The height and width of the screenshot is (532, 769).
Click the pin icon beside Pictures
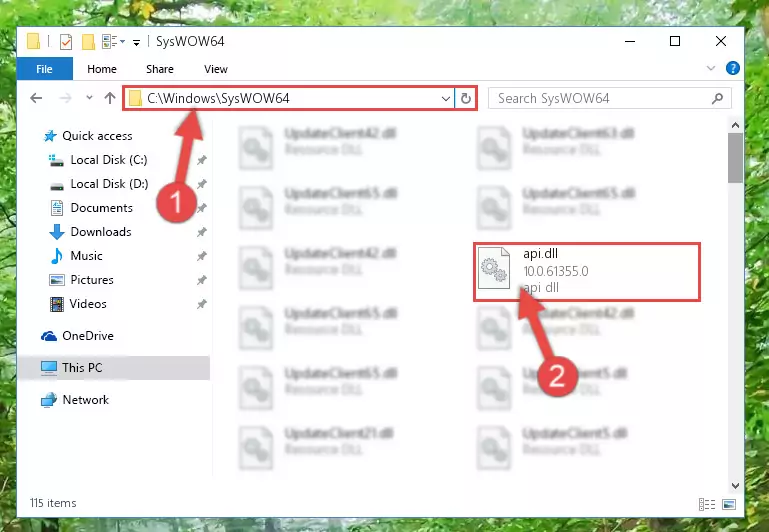point(202,280)
